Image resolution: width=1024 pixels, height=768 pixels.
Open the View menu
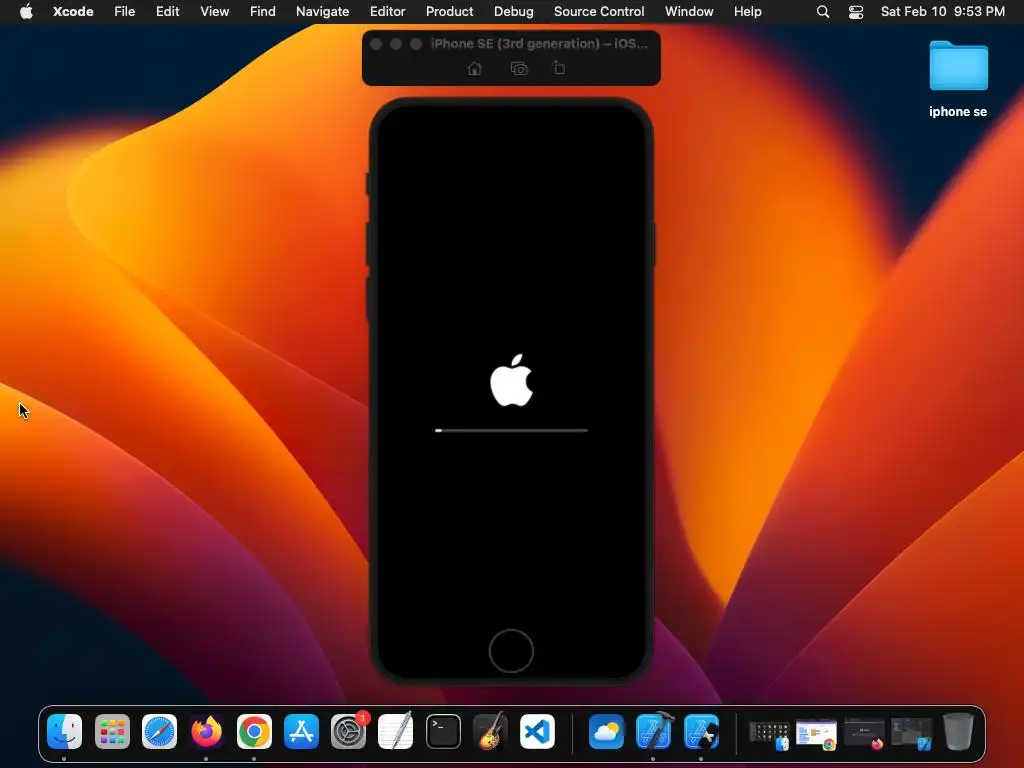click(215, 11)
